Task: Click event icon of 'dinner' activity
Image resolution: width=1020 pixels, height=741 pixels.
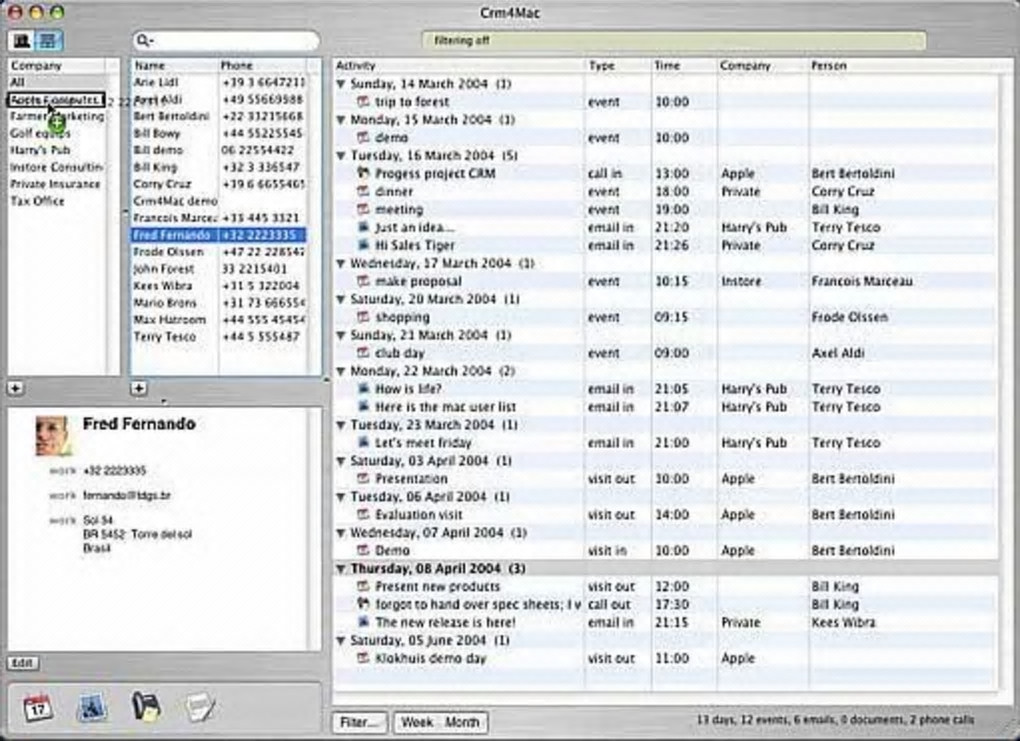Action: point(364,191)
